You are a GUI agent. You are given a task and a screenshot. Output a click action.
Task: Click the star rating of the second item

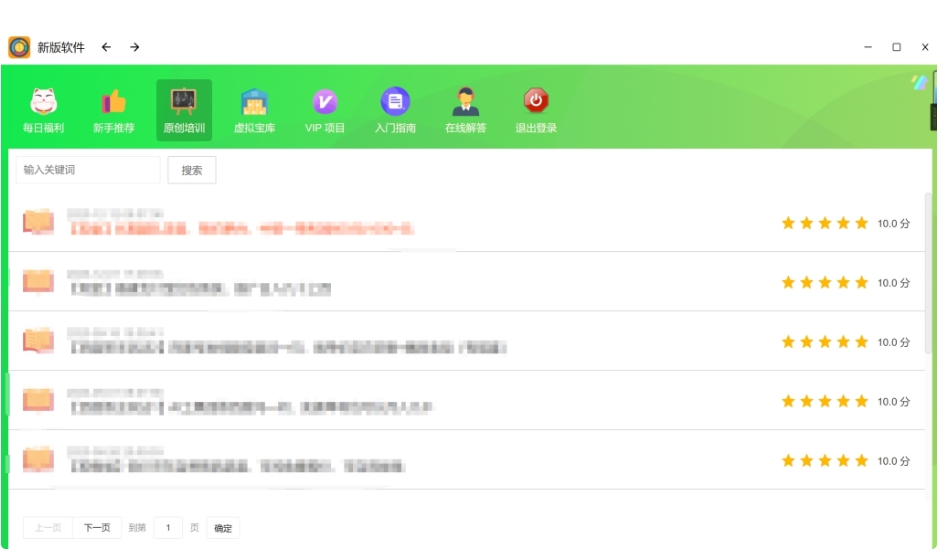[824, 283]
